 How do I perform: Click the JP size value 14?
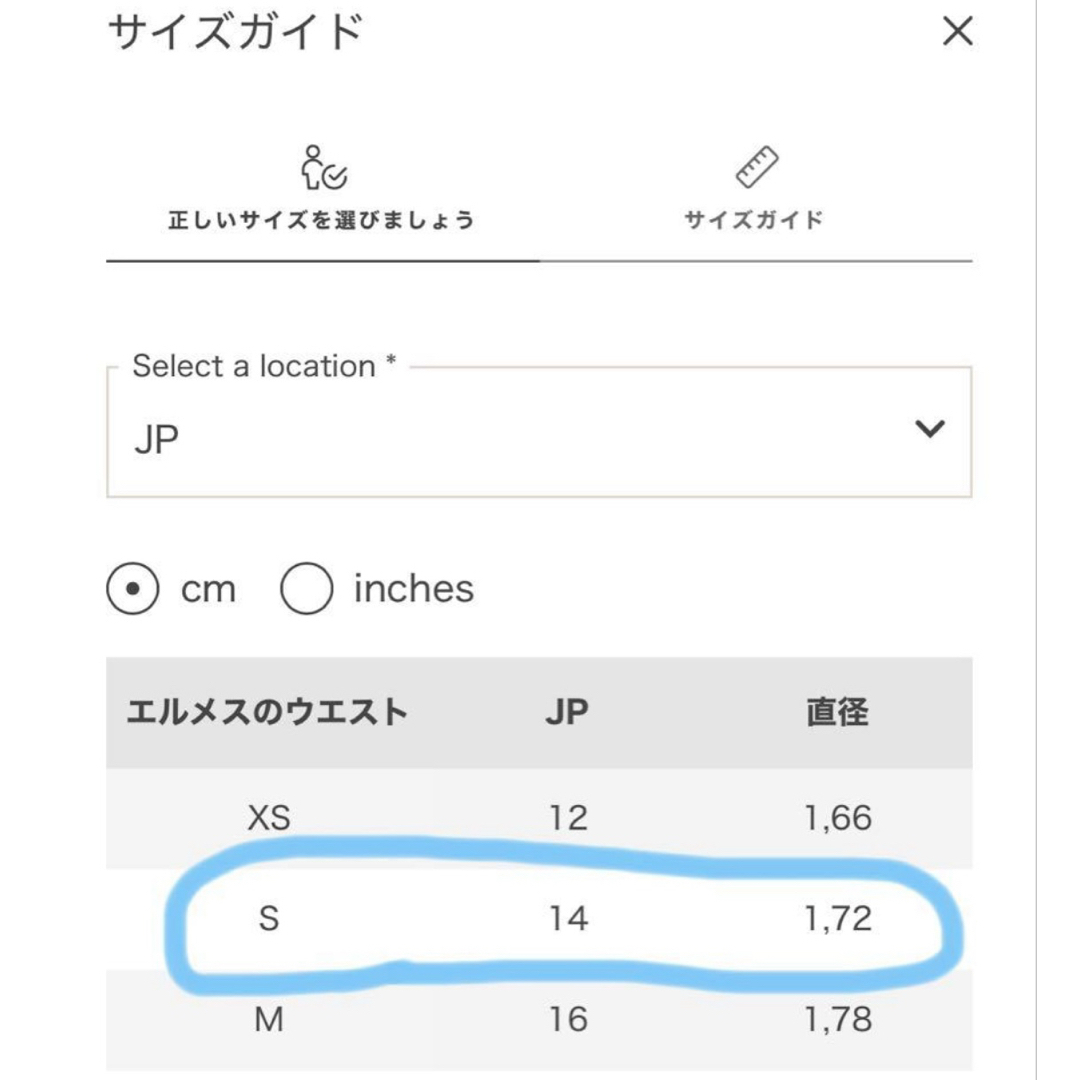568,919
